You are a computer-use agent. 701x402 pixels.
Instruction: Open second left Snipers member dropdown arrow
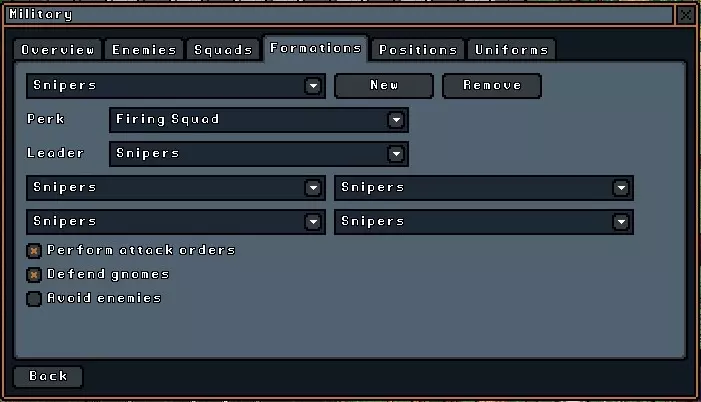pos(313,222)
